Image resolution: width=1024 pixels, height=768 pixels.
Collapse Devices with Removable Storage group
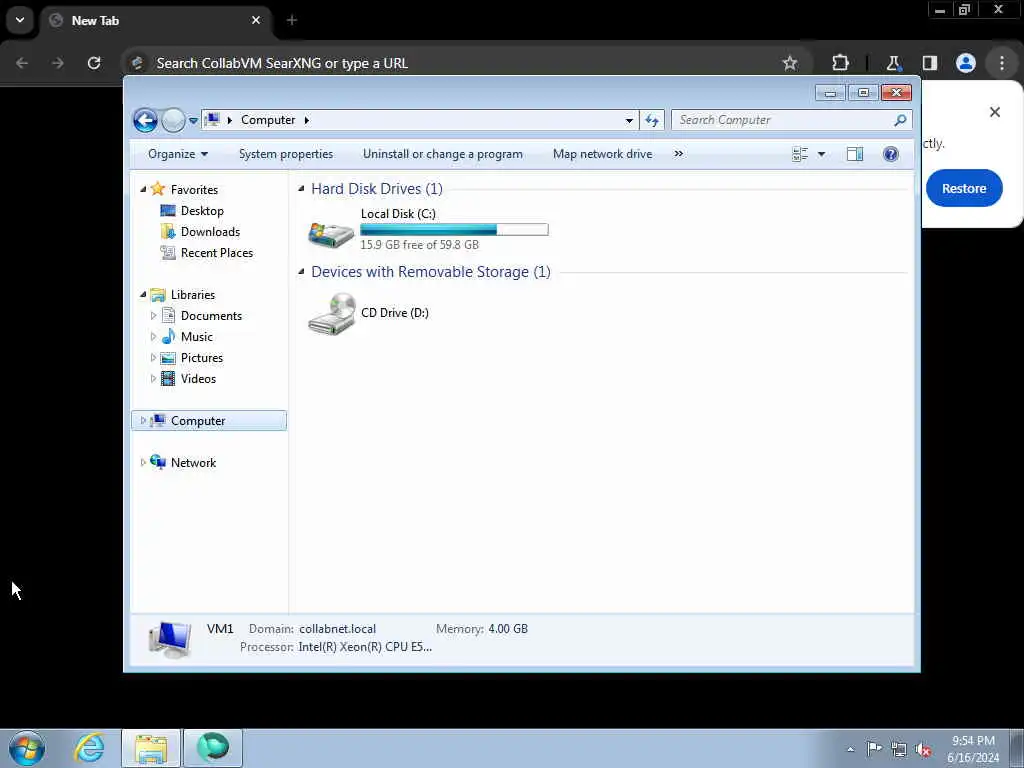[301, 272]
